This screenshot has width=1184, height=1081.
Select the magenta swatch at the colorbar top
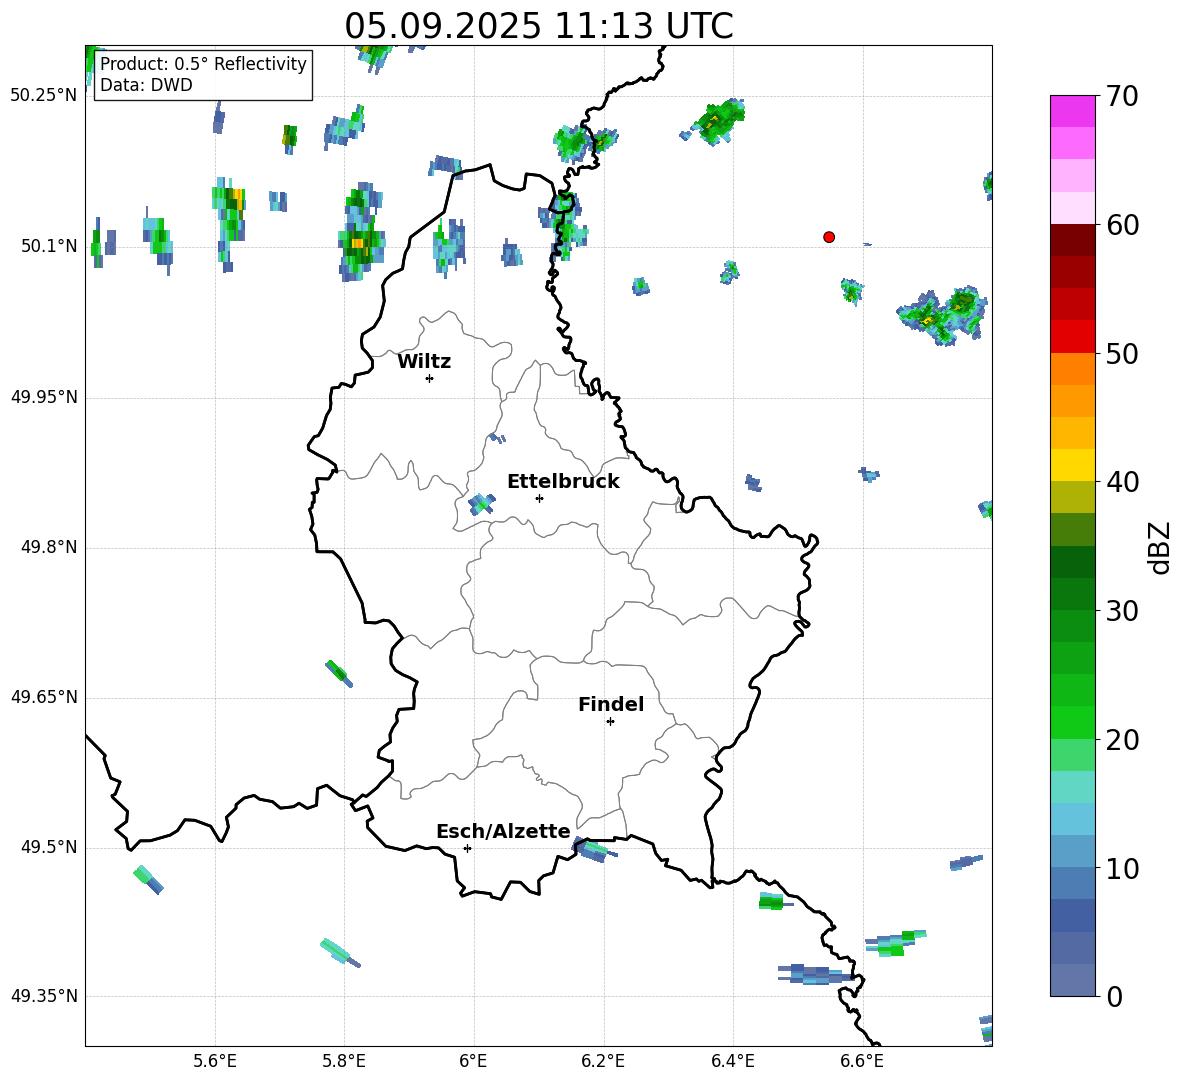point(1072,111)
